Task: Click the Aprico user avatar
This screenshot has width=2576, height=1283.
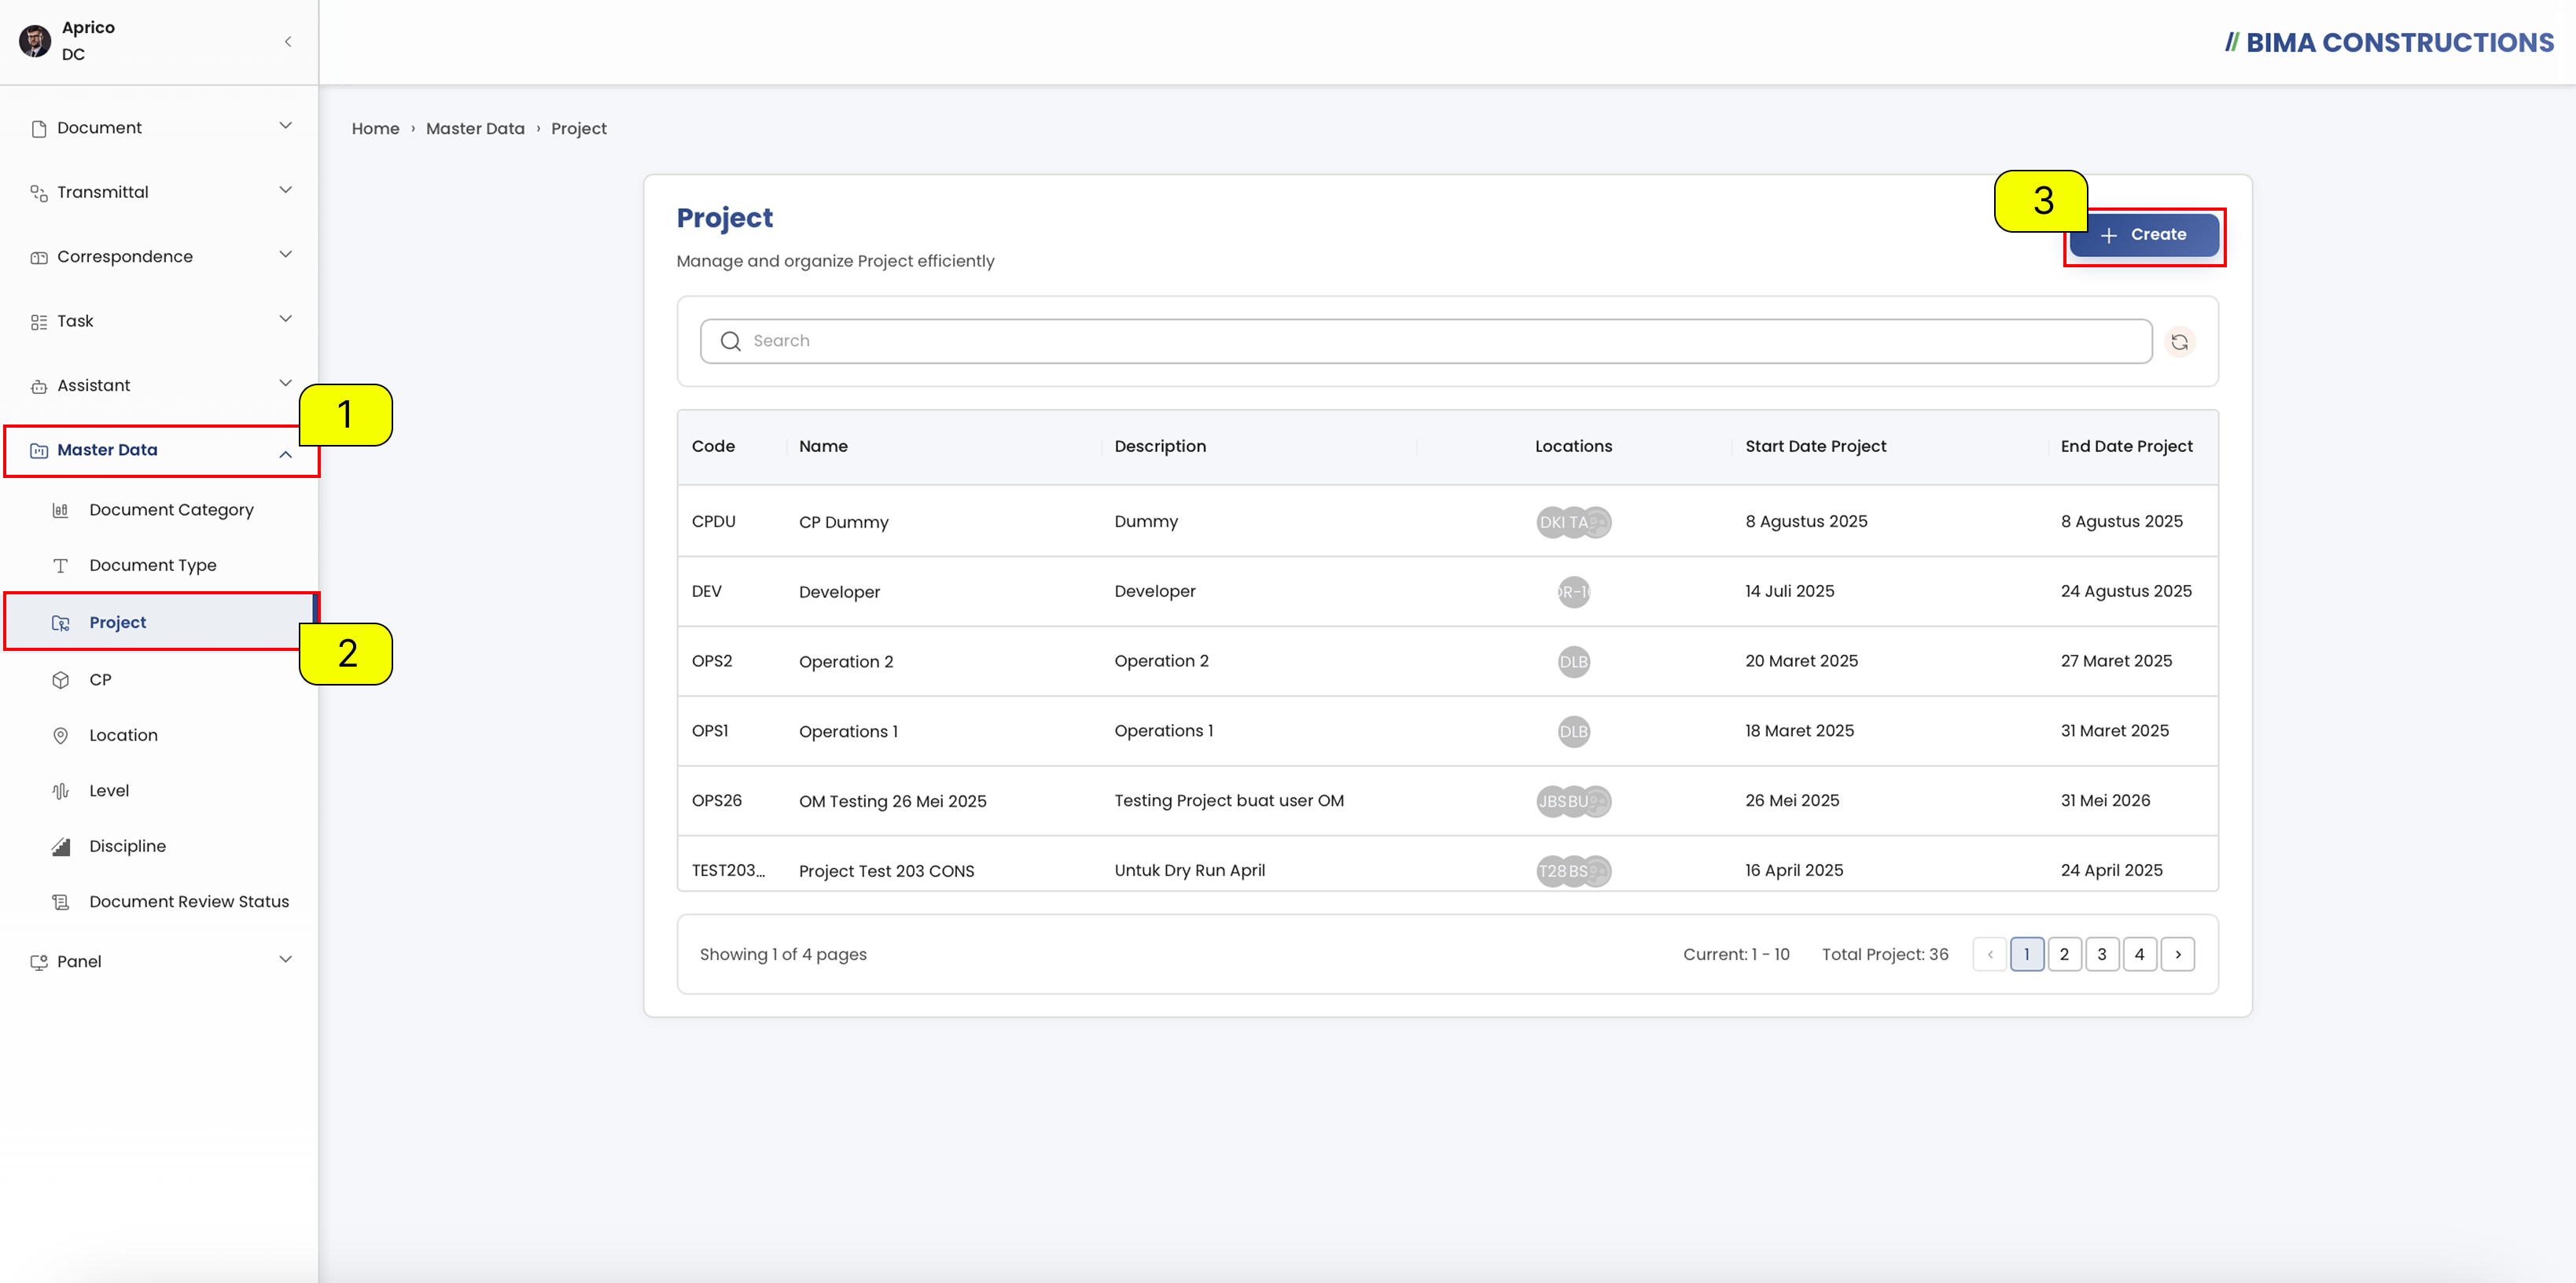Action: [x=35, y=41]
